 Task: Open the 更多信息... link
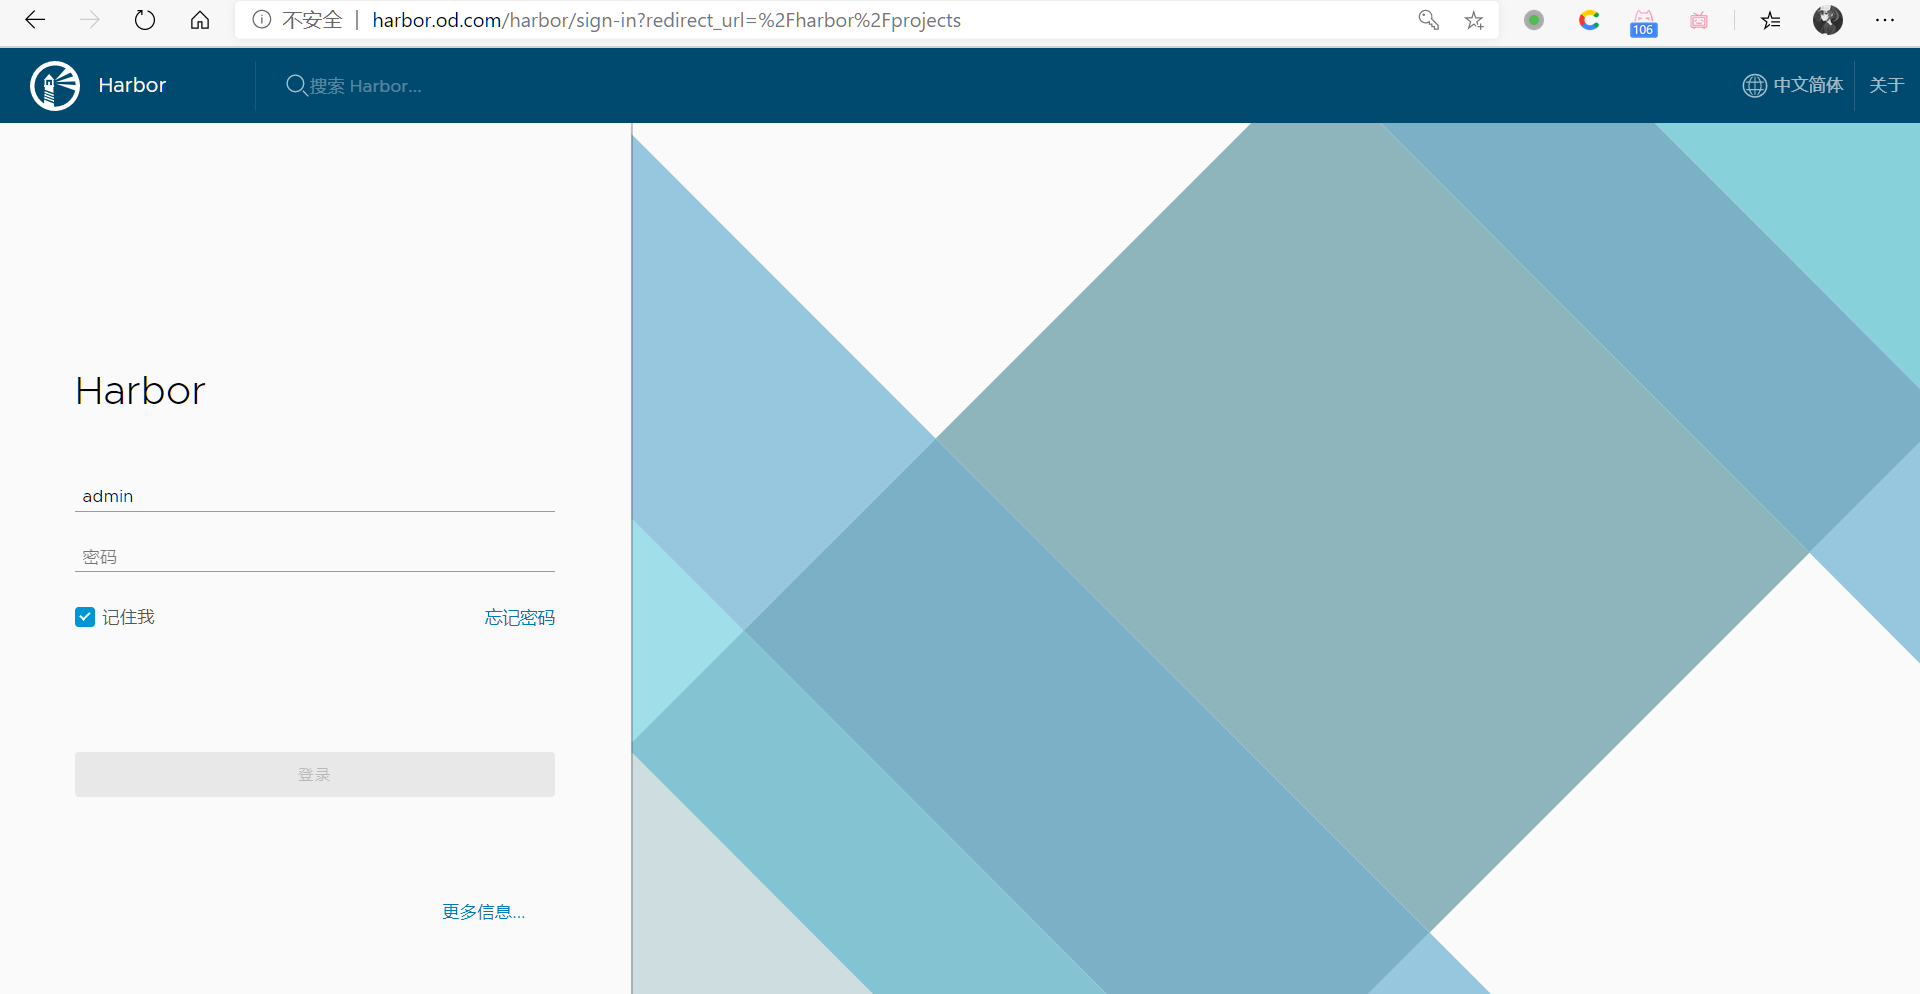pyautogui.click(x=484, y=912)
